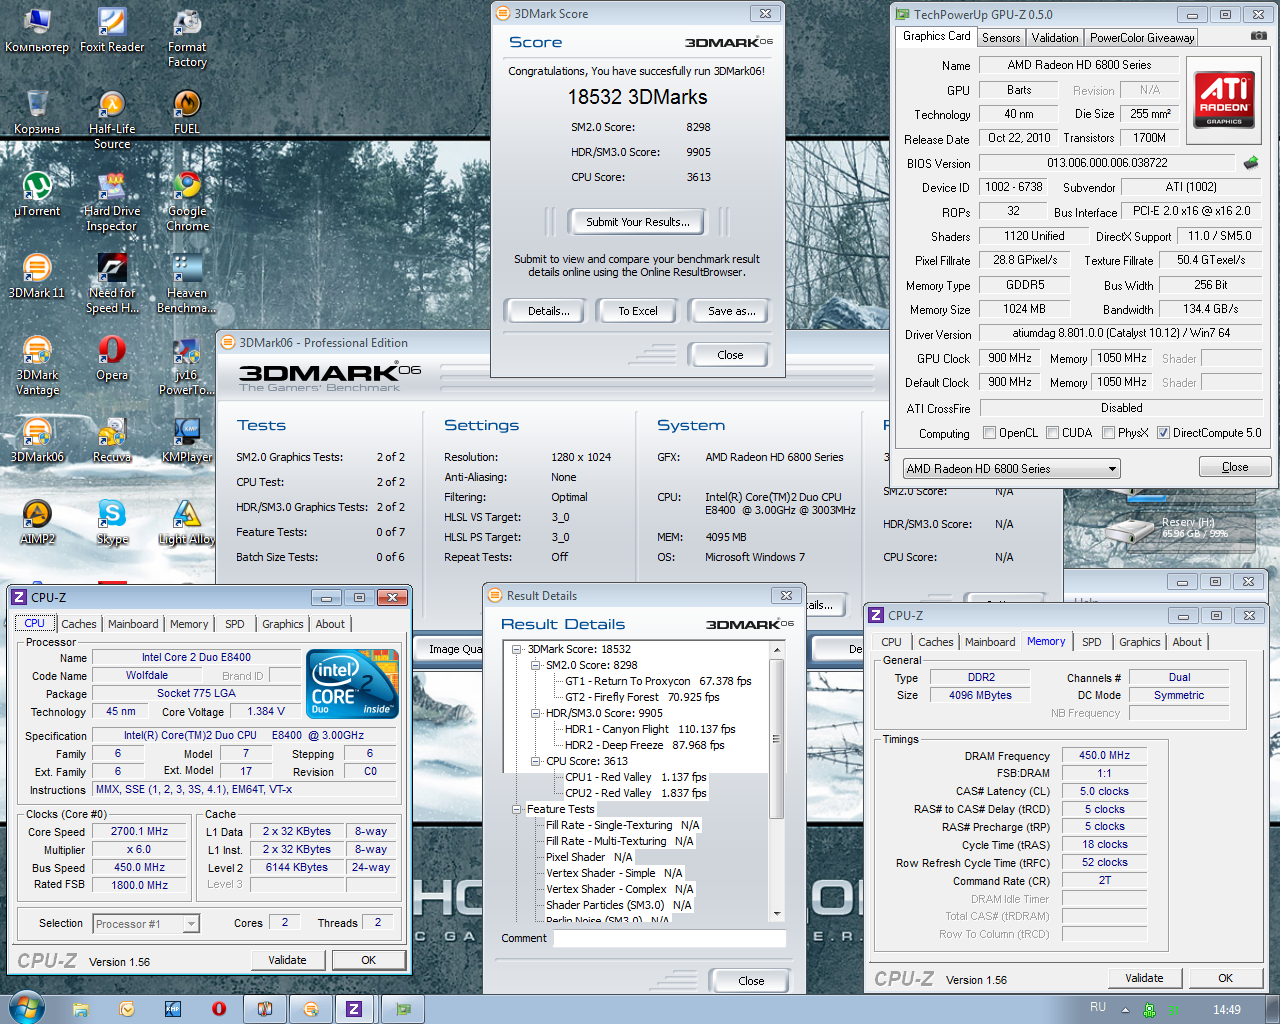Click the CPU-Z taskbar button

pyautogui.click(x=353, y=1009)
